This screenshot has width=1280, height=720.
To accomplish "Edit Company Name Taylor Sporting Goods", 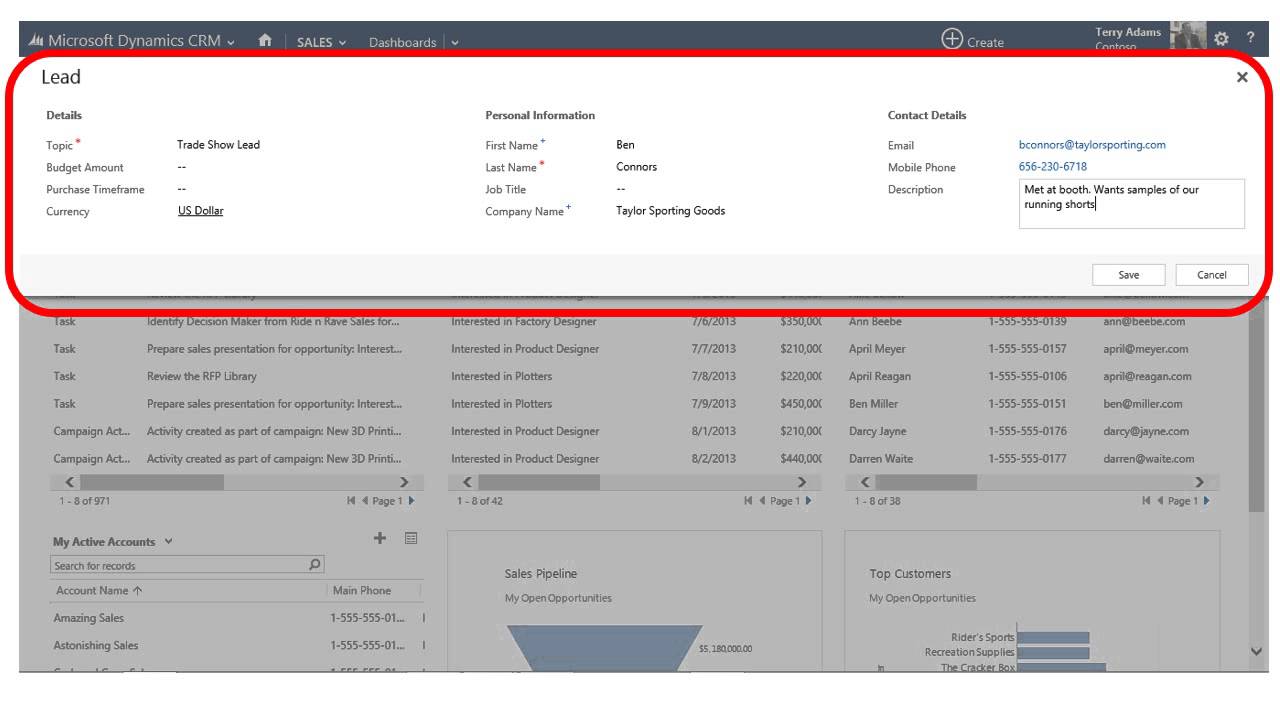I will (x=670, y=211).
